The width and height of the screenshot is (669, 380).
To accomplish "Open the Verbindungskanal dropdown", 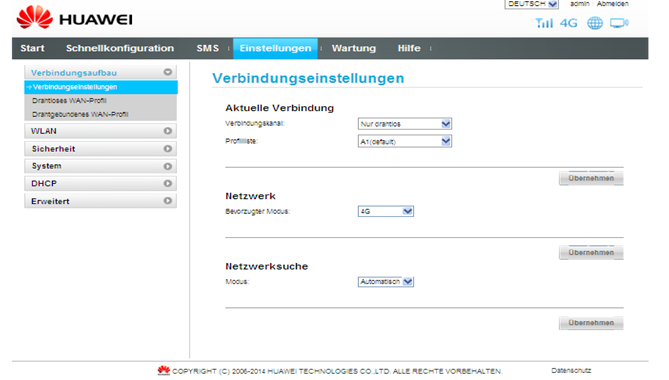I will point(404,124).
